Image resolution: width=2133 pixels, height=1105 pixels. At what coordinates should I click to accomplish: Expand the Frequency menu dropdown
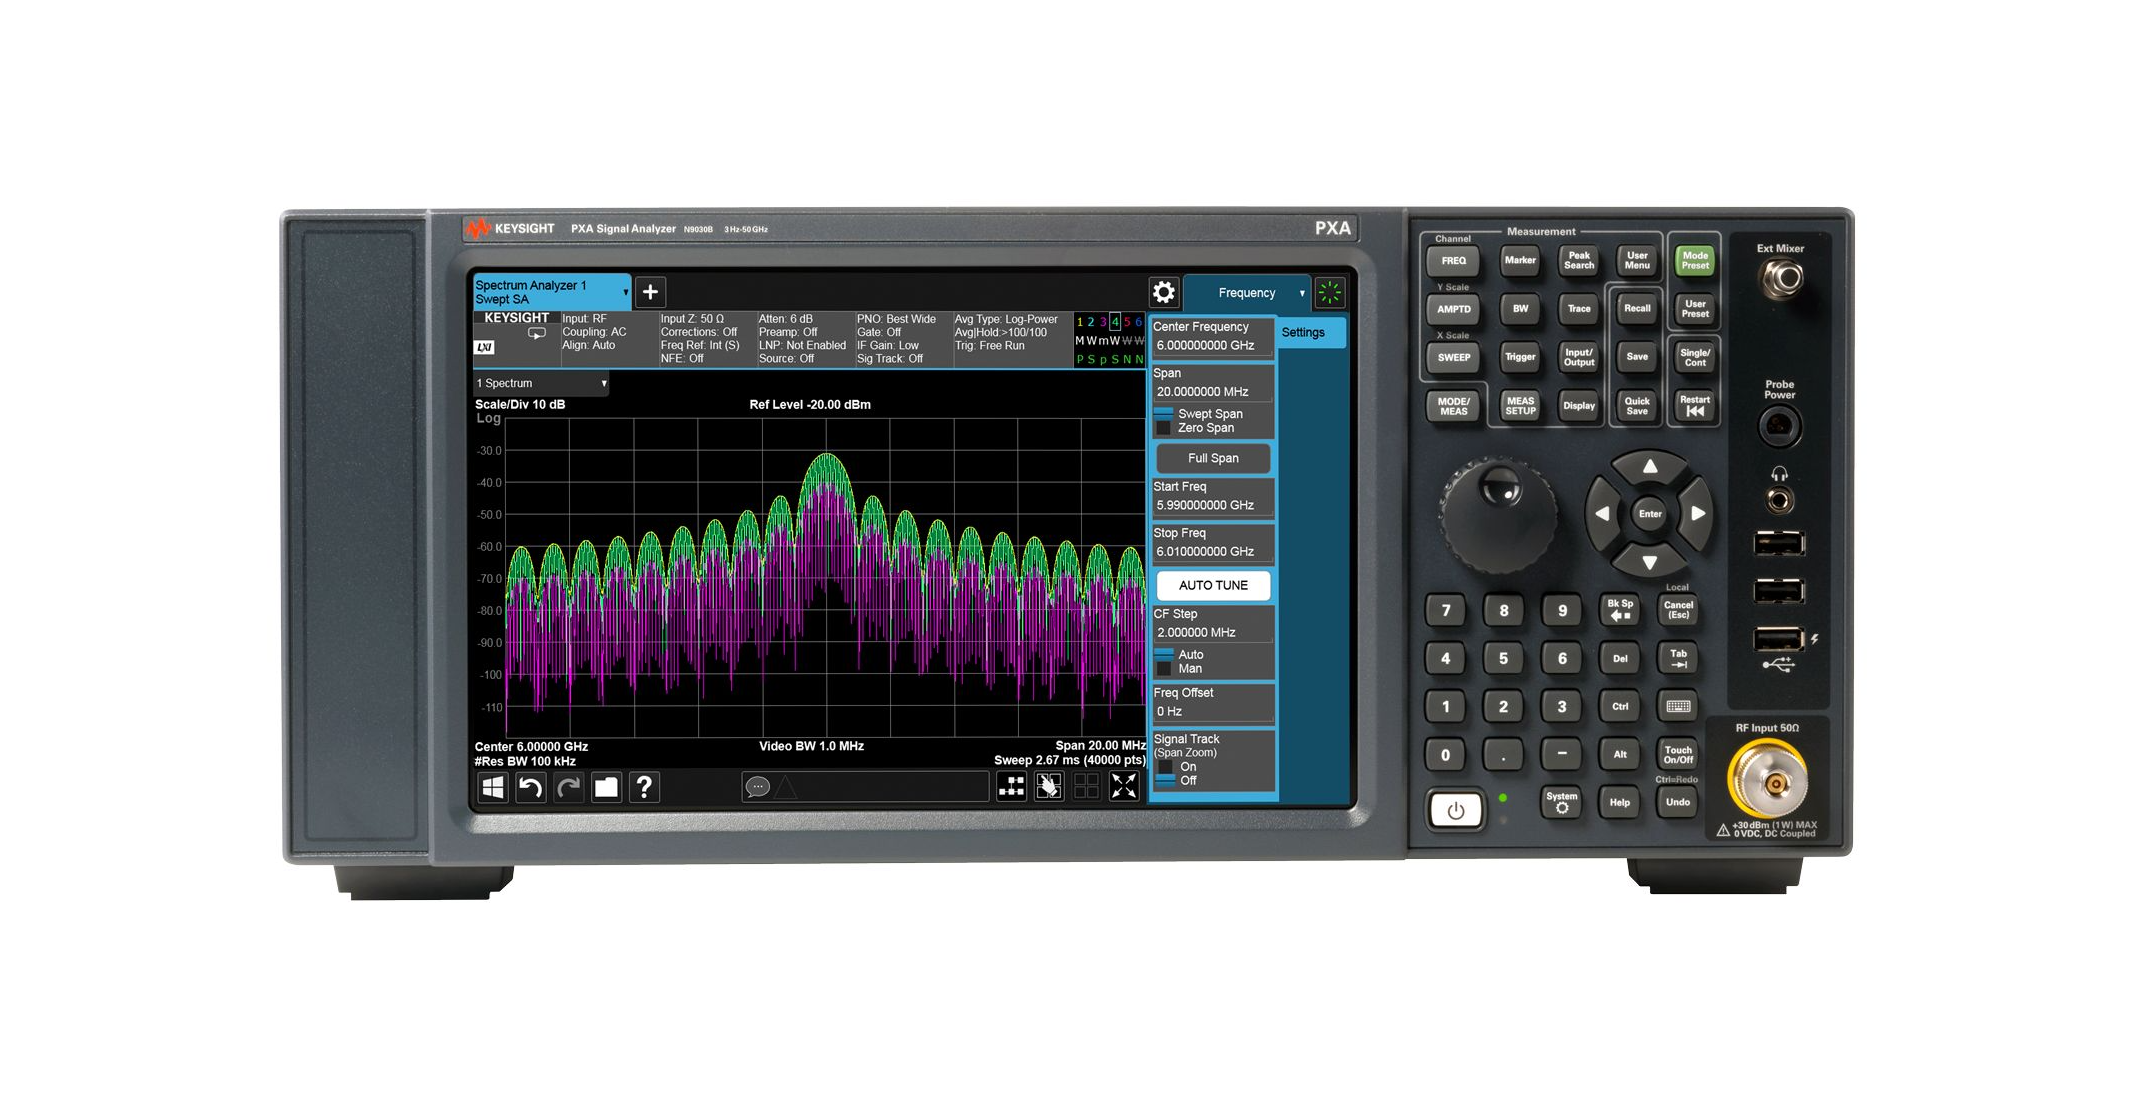(1301, 293)
